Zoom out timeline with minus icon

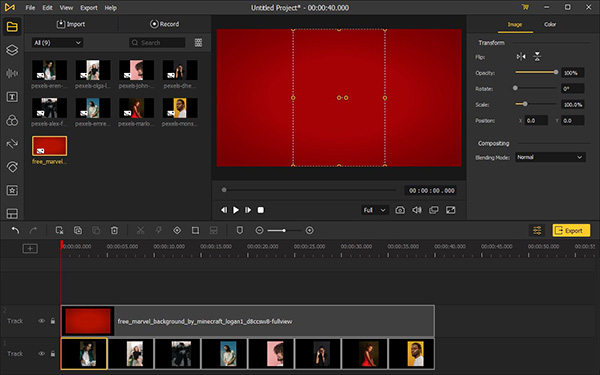(259, 230)
